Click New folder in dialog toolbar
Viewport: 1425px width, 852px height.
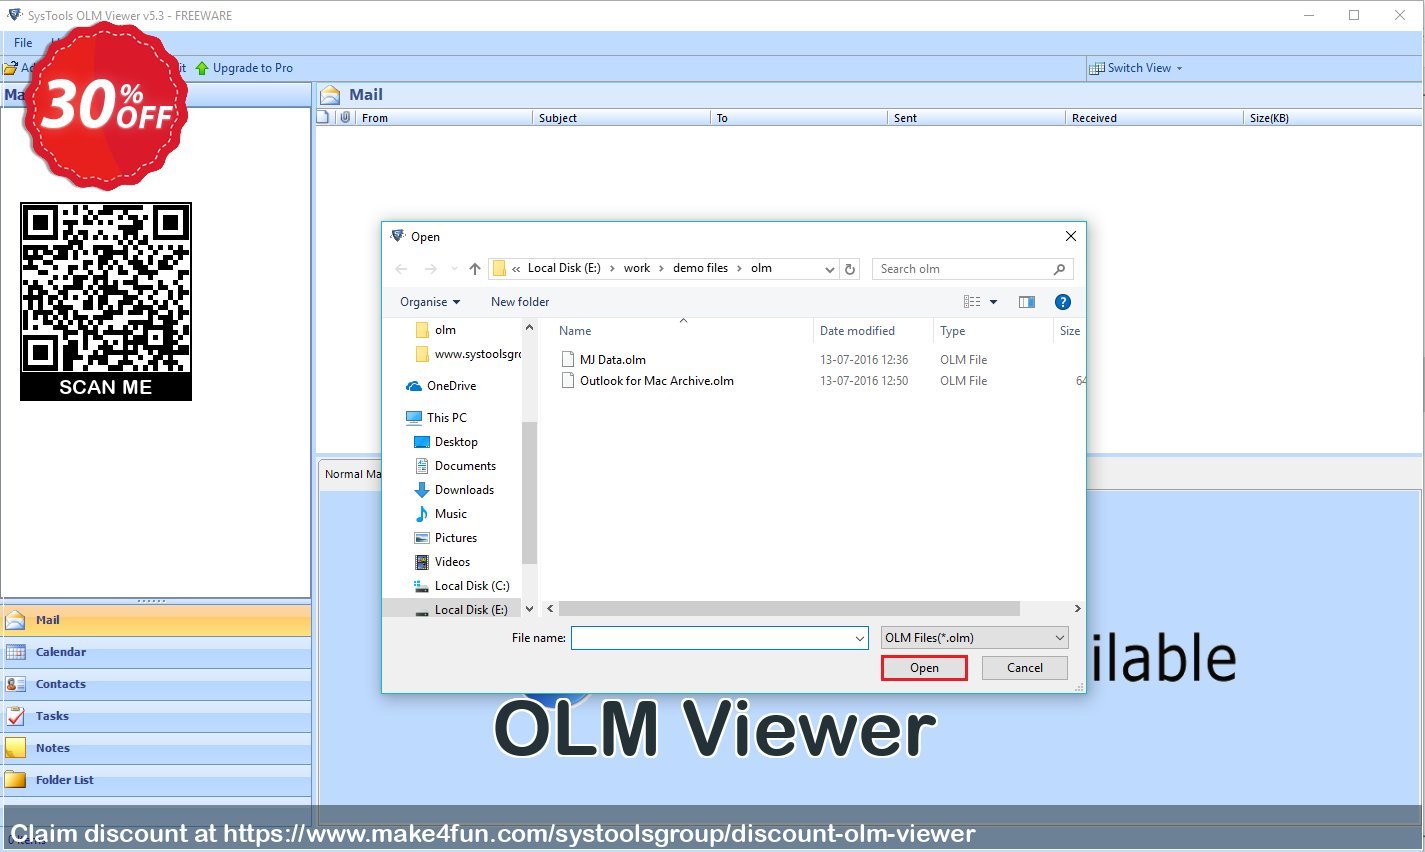pos(520,302)
